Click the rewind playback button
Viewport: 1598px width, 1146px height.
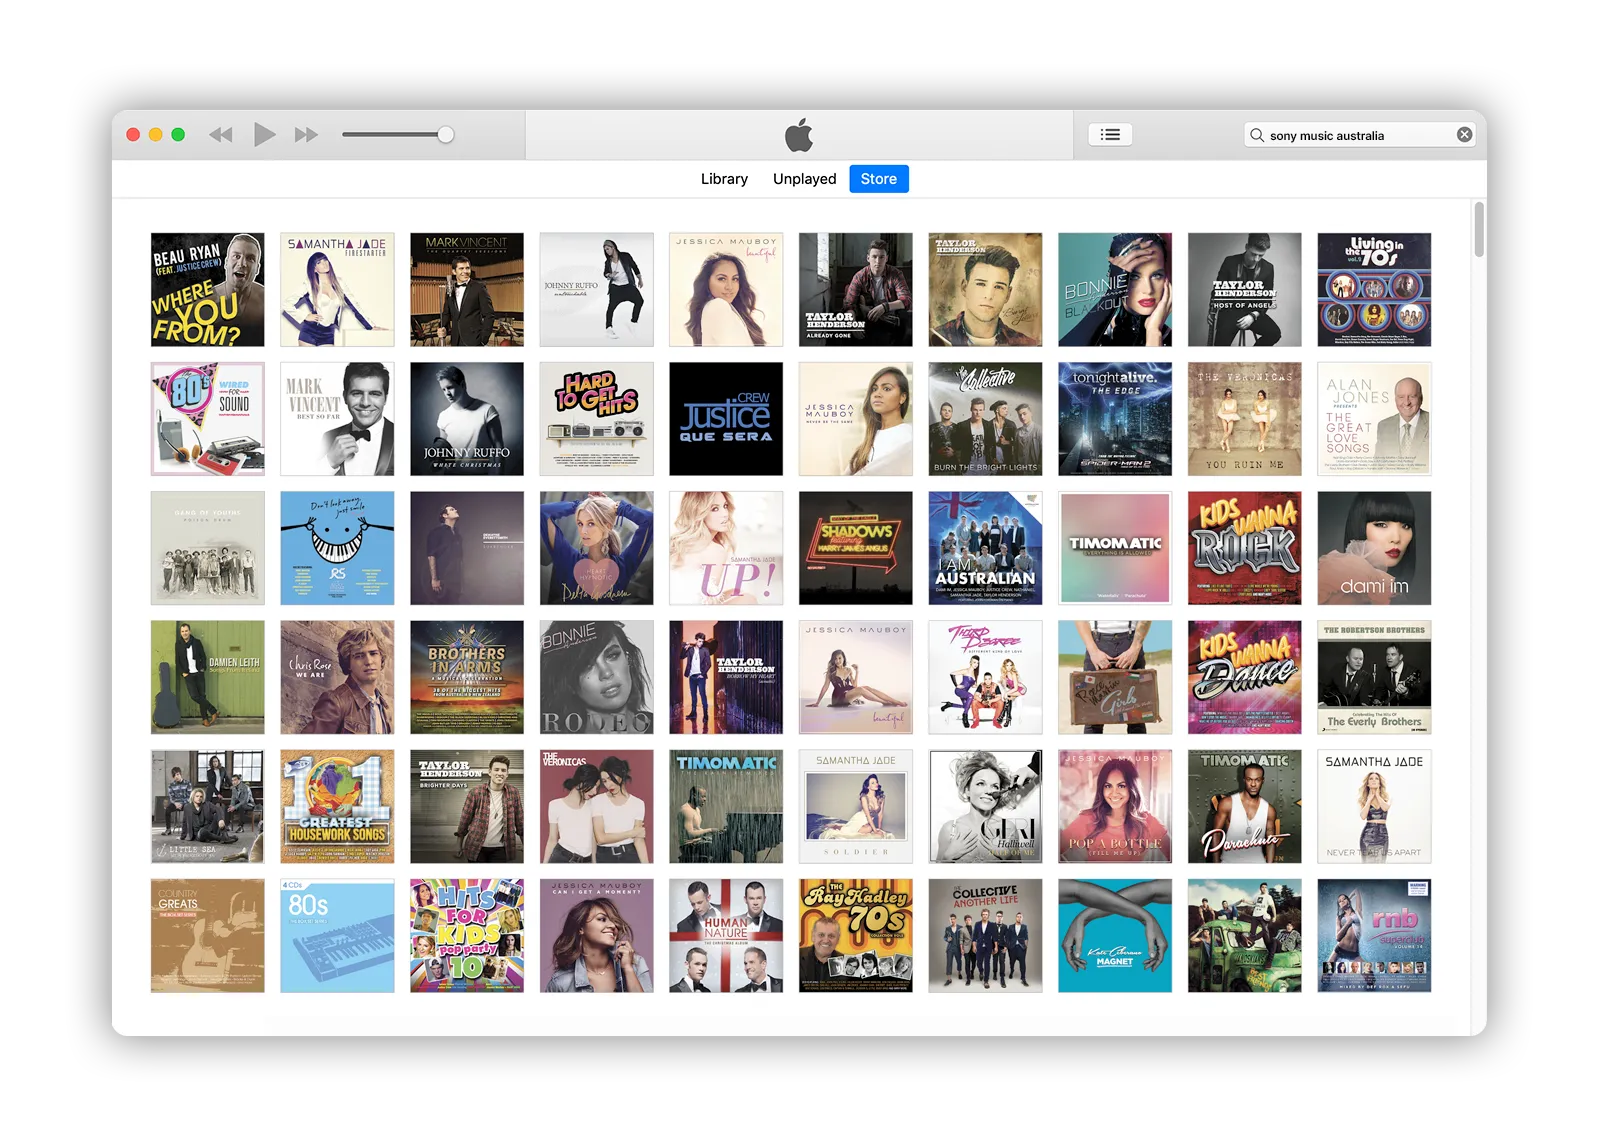pos(220,135)
